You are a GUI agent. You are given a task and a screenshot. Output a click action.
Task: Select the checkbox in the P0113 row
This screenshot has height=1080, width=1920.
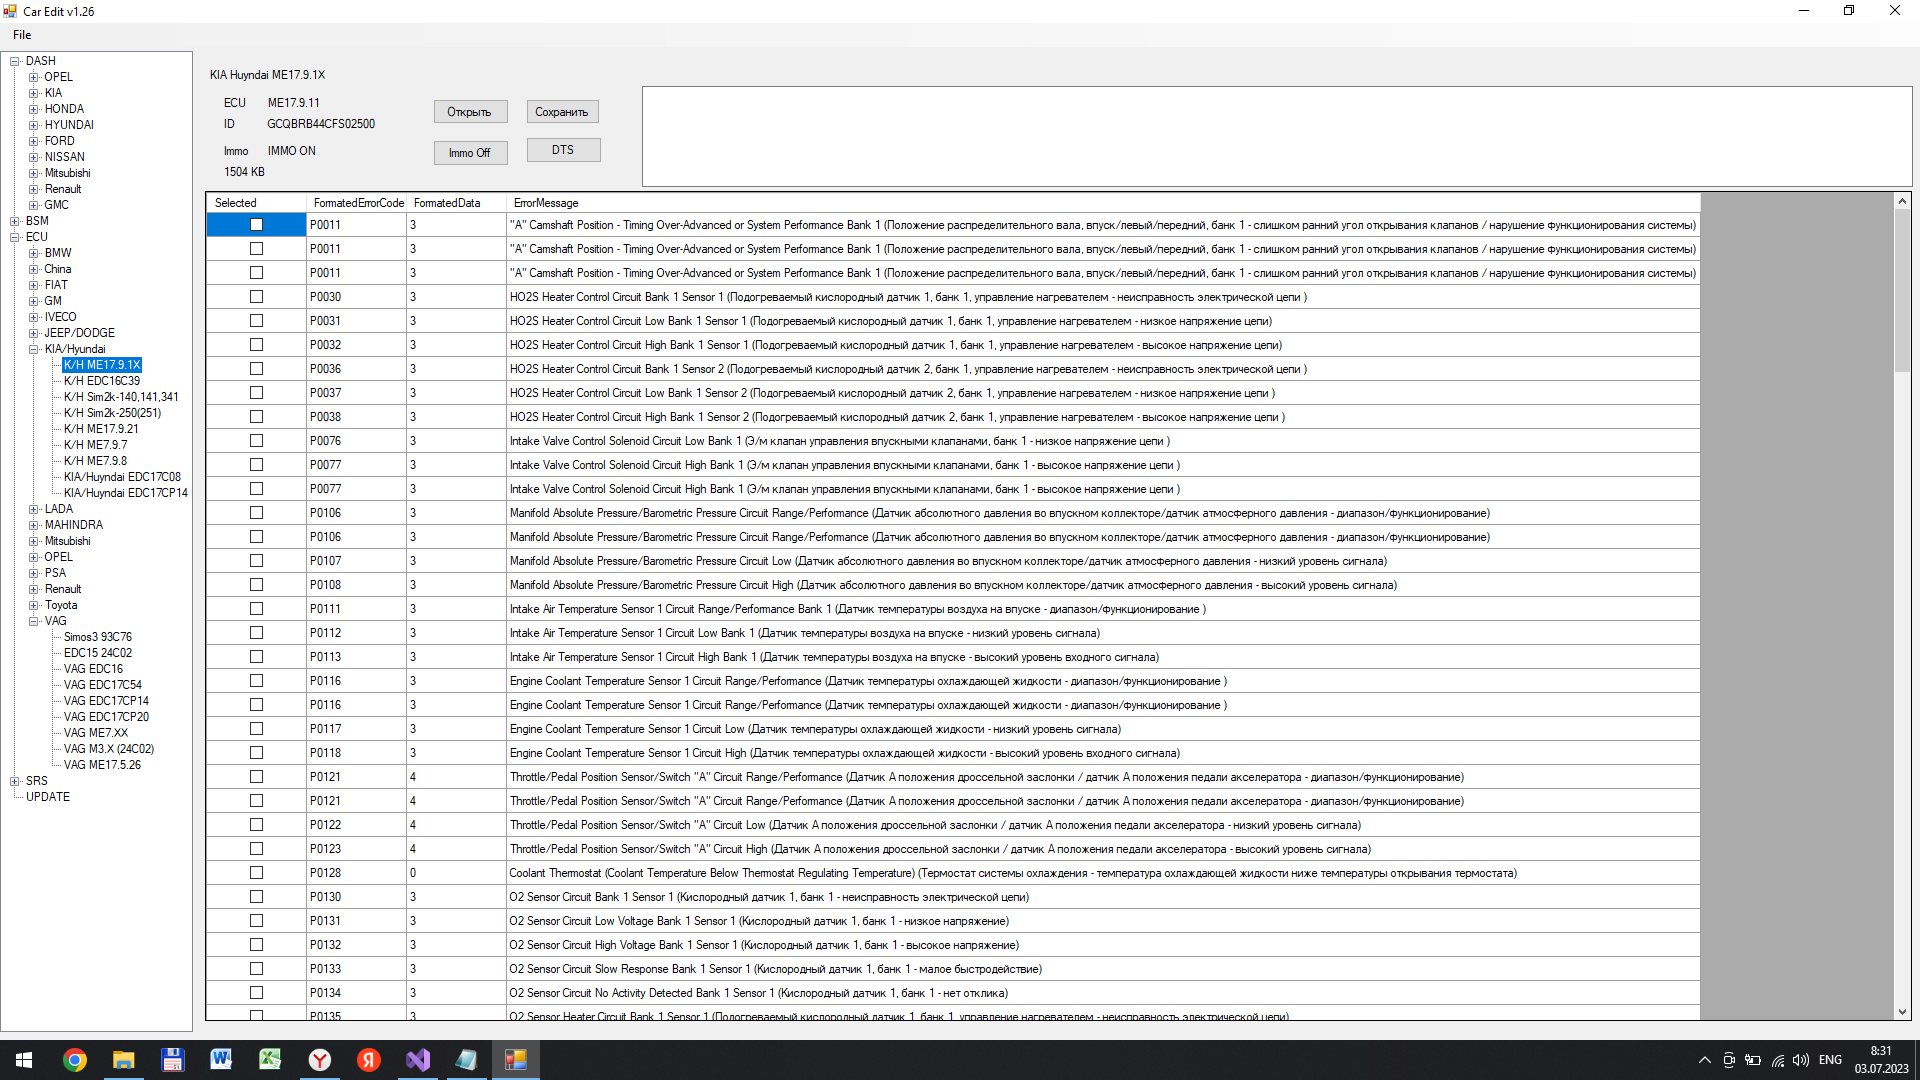(256, 657)
